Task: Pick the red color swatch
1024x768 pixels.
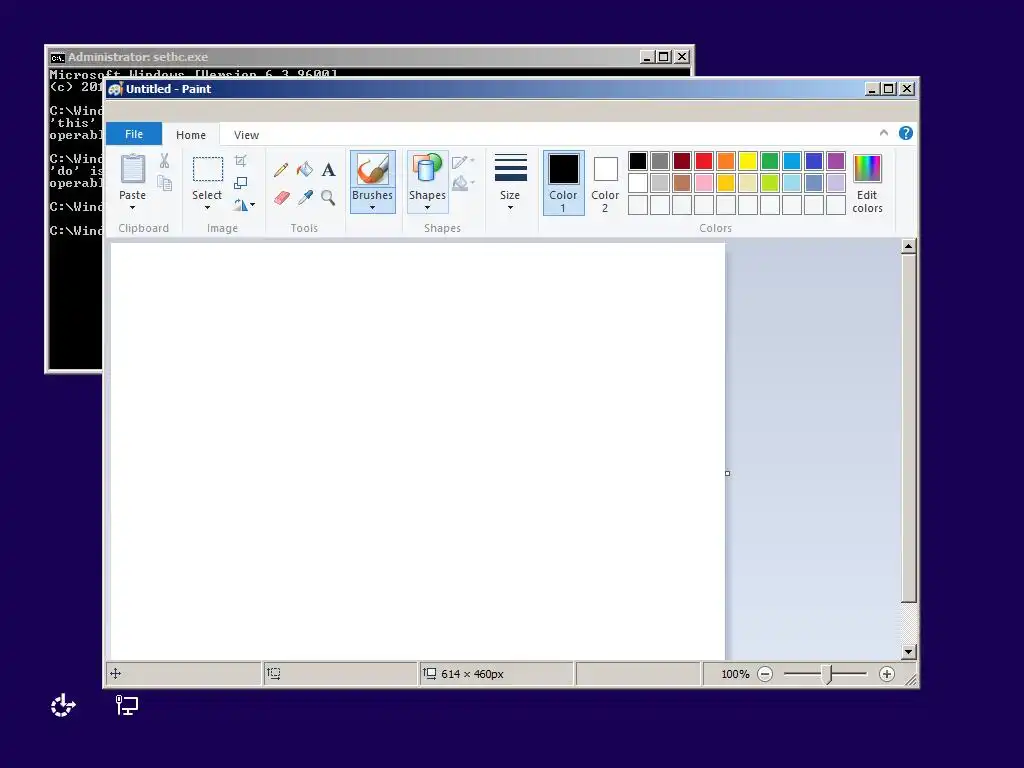Action: pyautogui.click(x=704, y=161)
